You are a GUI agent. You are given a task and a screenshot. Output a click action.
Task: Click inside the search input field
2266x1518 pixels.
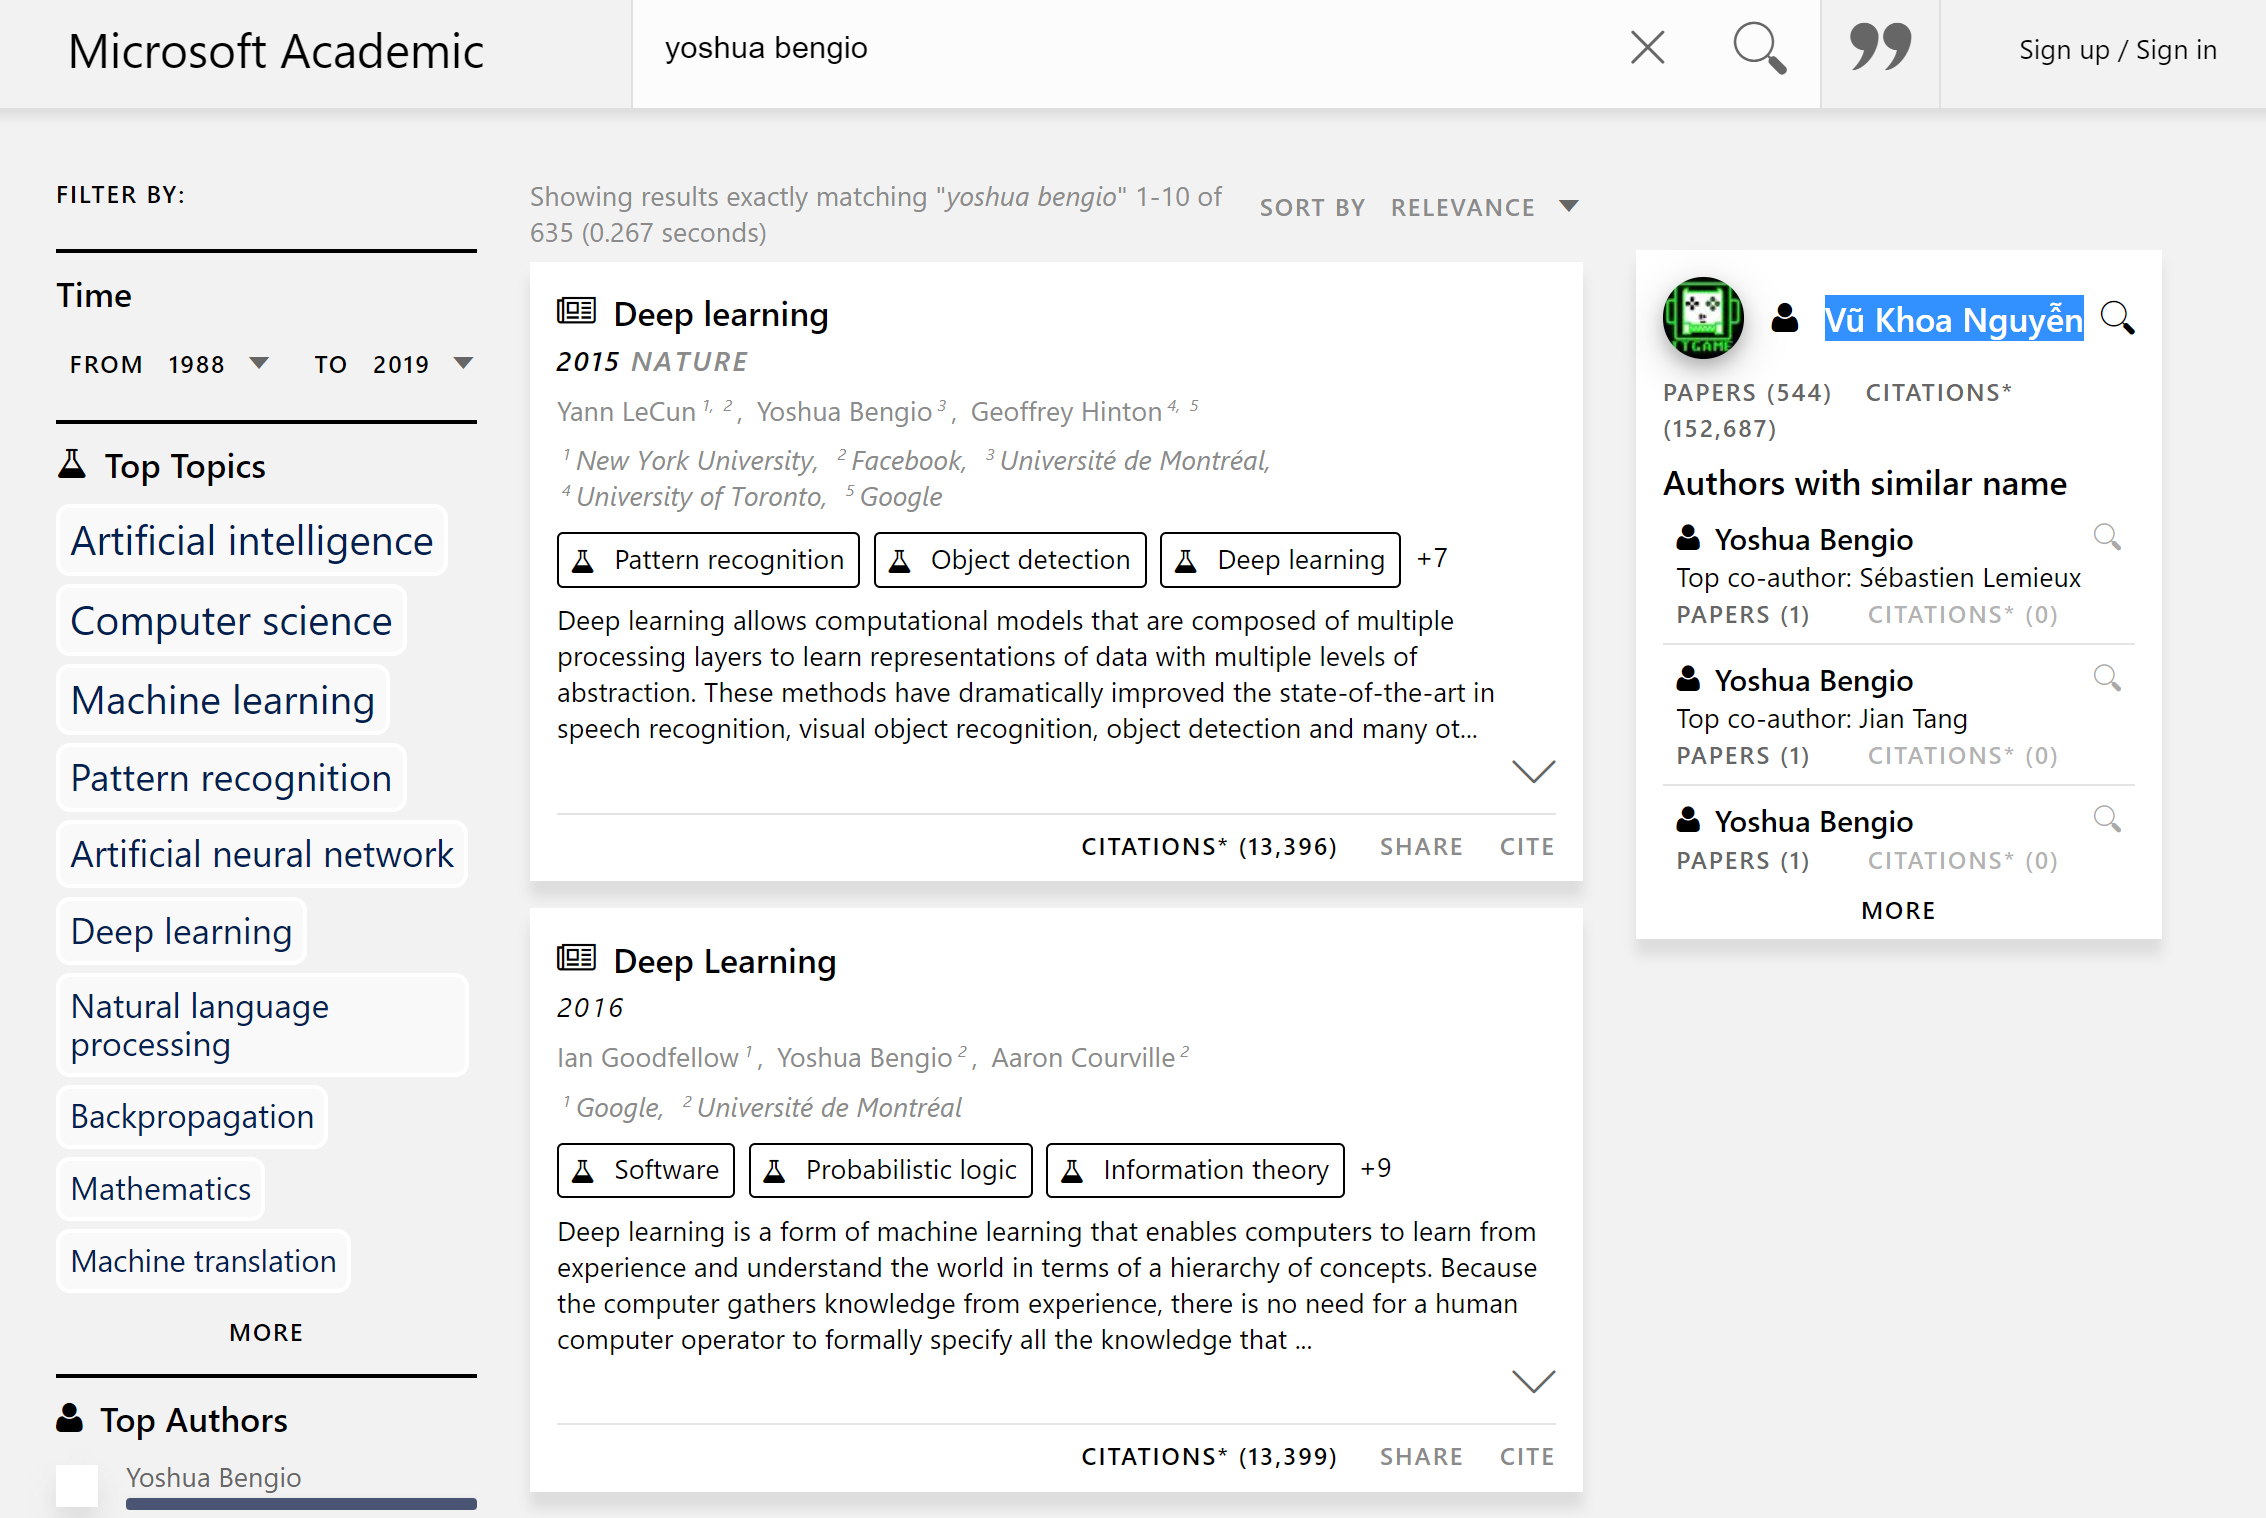(x=1100, y=47)
